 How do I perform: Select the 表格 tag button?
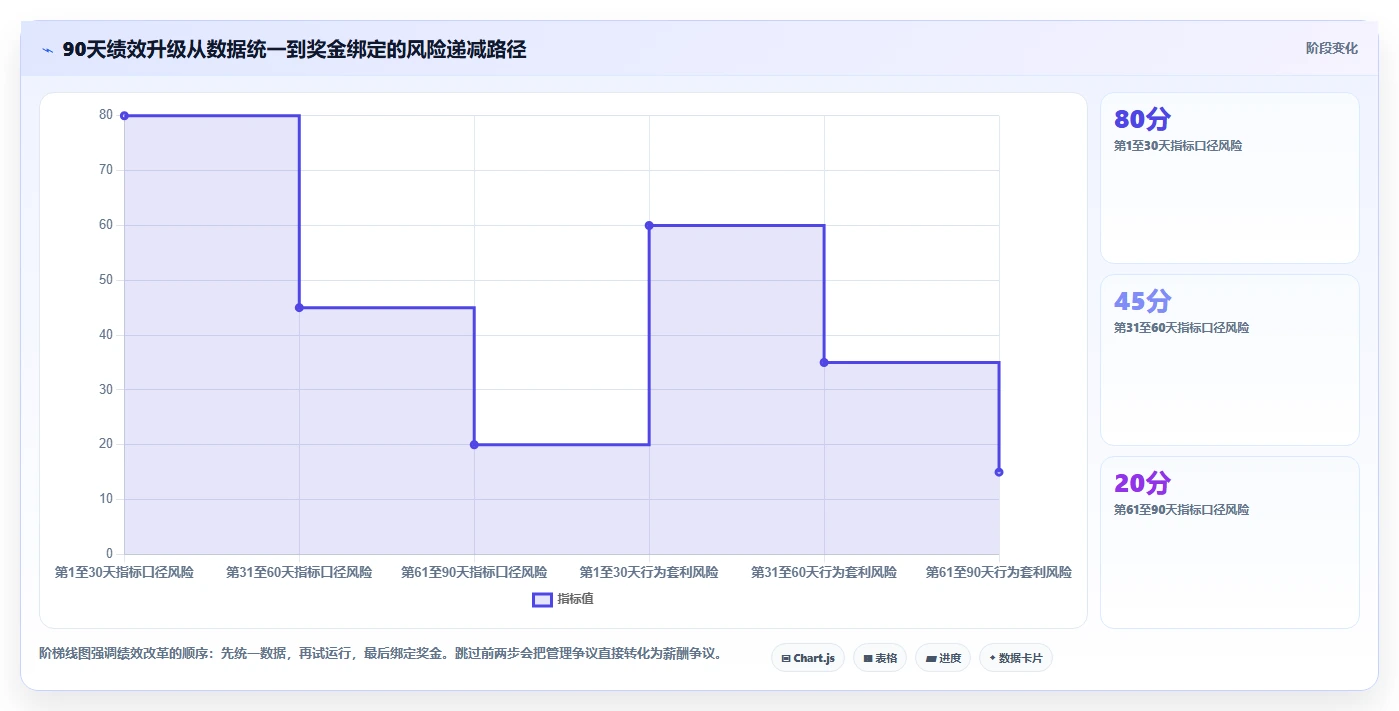(x=880, y=658)
